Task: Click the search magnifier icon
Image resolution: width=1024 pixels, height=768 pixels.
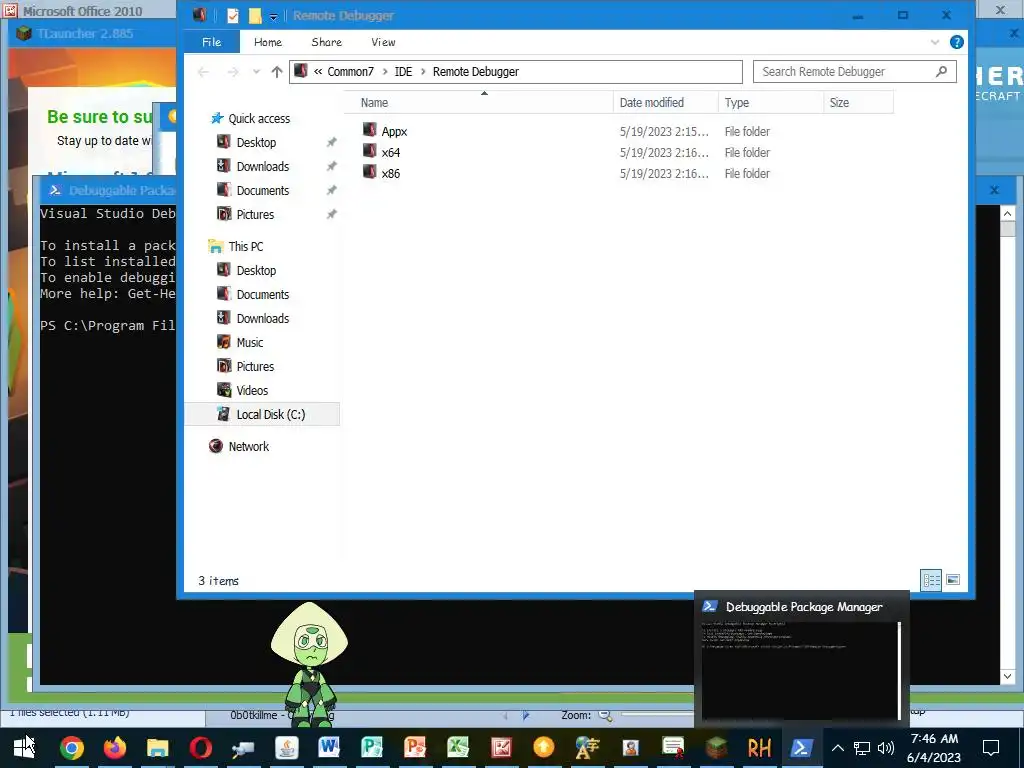Action: click(x=941, y=72)
